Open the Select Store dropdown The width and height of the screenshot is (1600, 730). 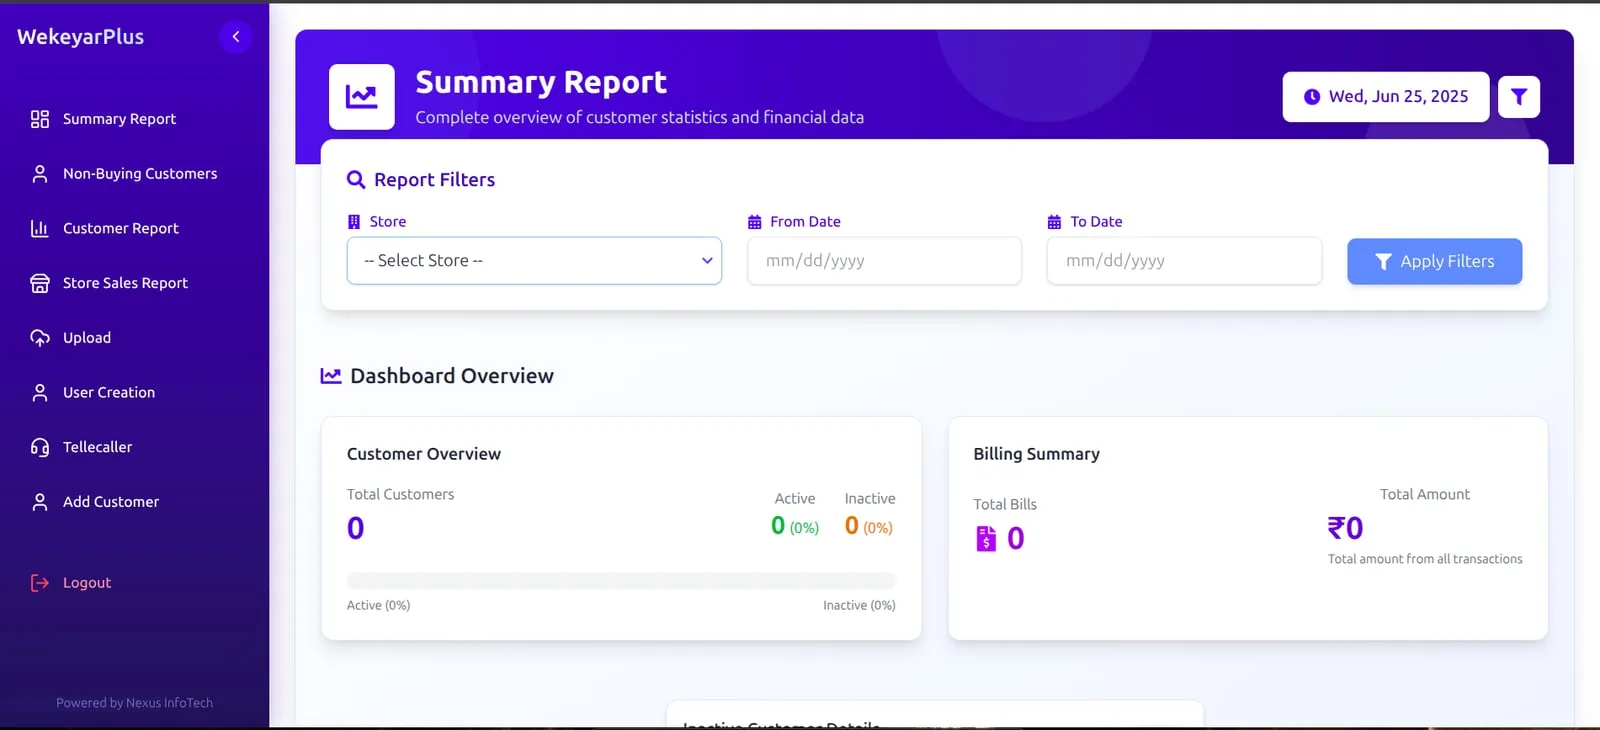click(534, 261)
